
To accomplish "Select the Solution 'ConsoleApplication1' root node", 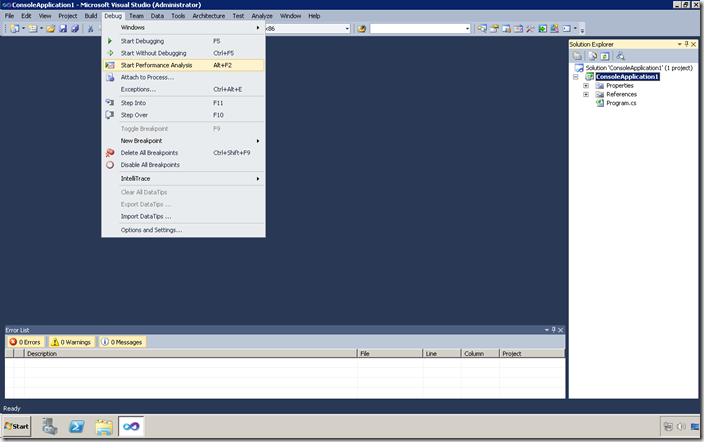I will [x=639, y=68].
